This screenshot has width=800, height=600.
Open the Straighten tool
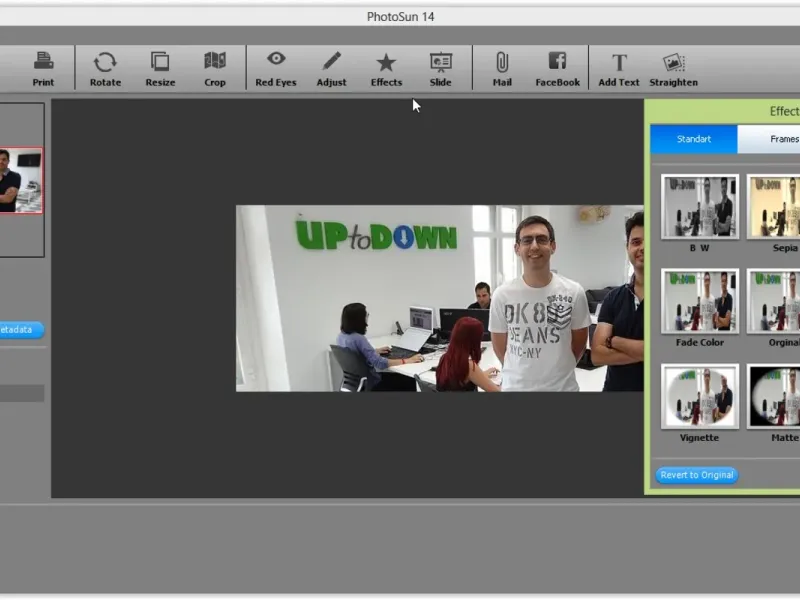pyautogui.click(x=673, y=67)
